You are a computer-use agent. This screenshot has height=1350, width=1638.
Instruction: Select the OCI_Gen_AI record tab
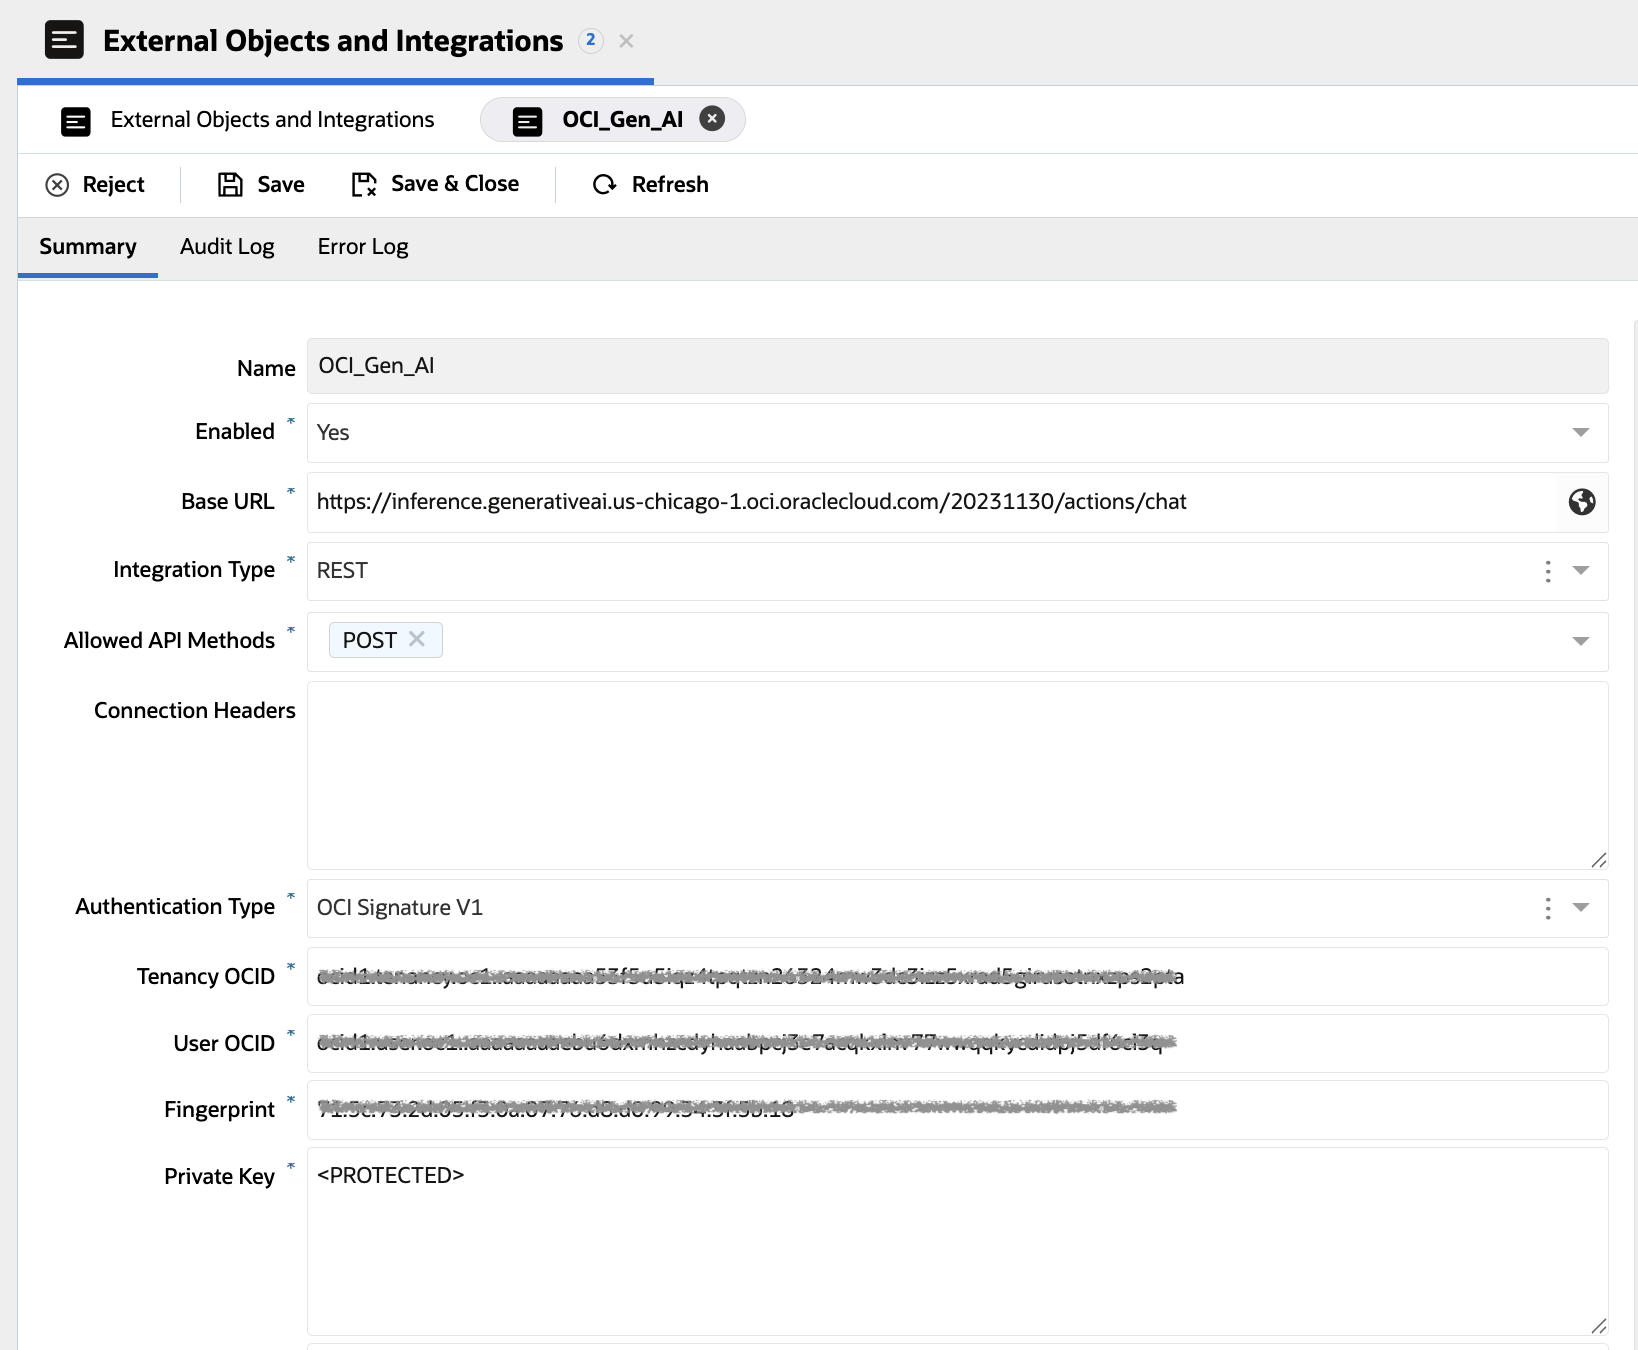pos(613,120)
